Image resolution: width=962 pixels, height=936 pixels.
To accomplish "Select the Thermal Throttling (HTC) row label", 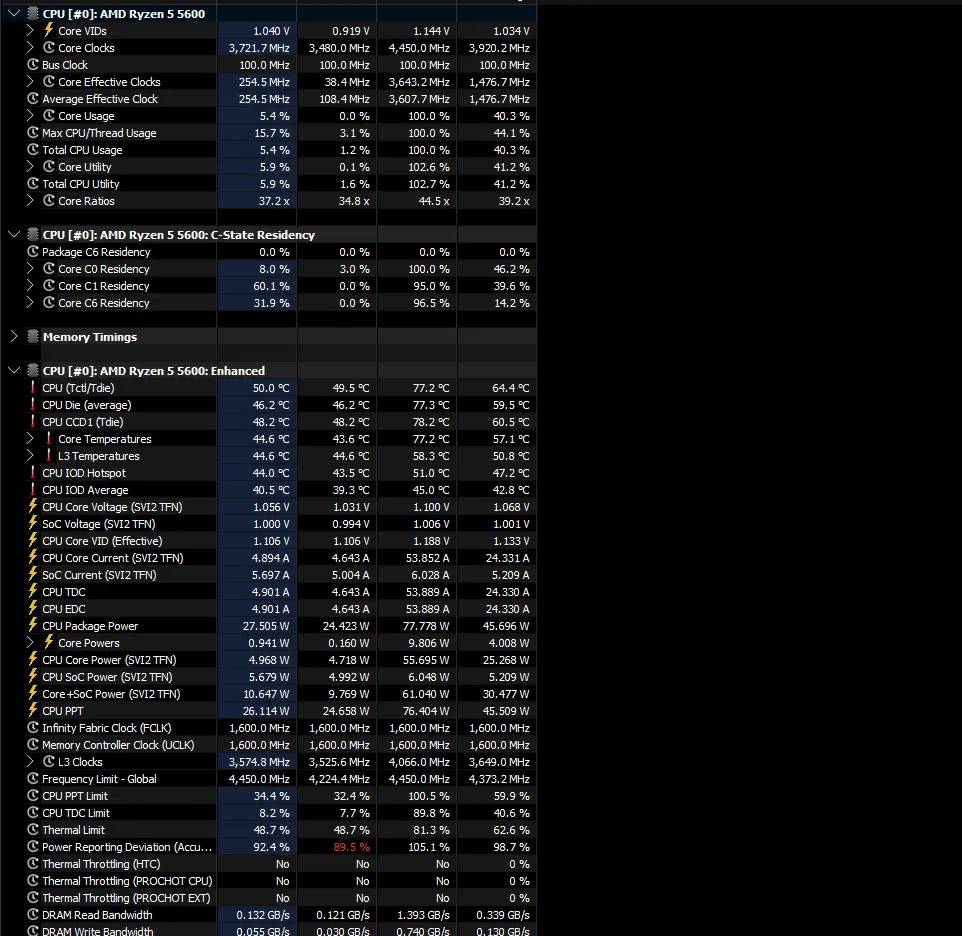I will [101, 864].
